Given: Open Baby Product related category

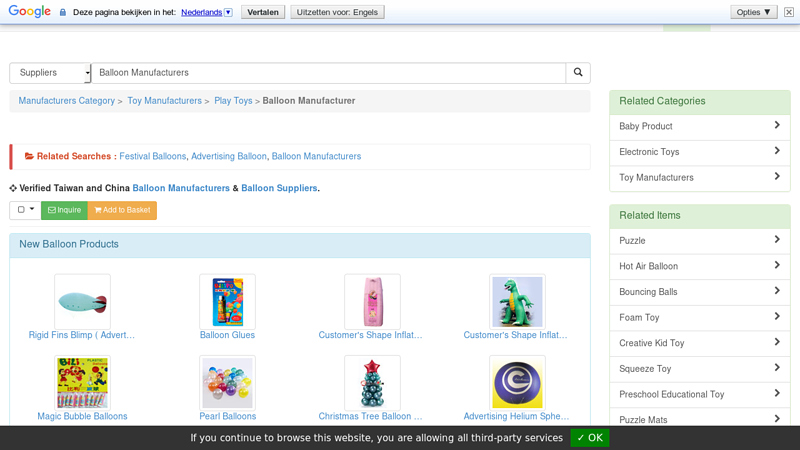Looking at the screenshot, I should pyautogui.click(x=699, y=127).
